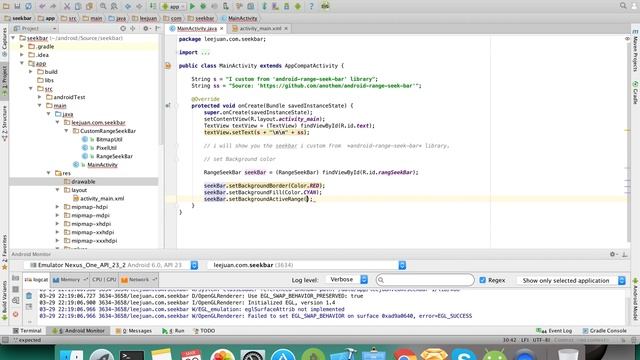Toggle the Regex checkbox
The image size is (640, 360).
point(482,280)
